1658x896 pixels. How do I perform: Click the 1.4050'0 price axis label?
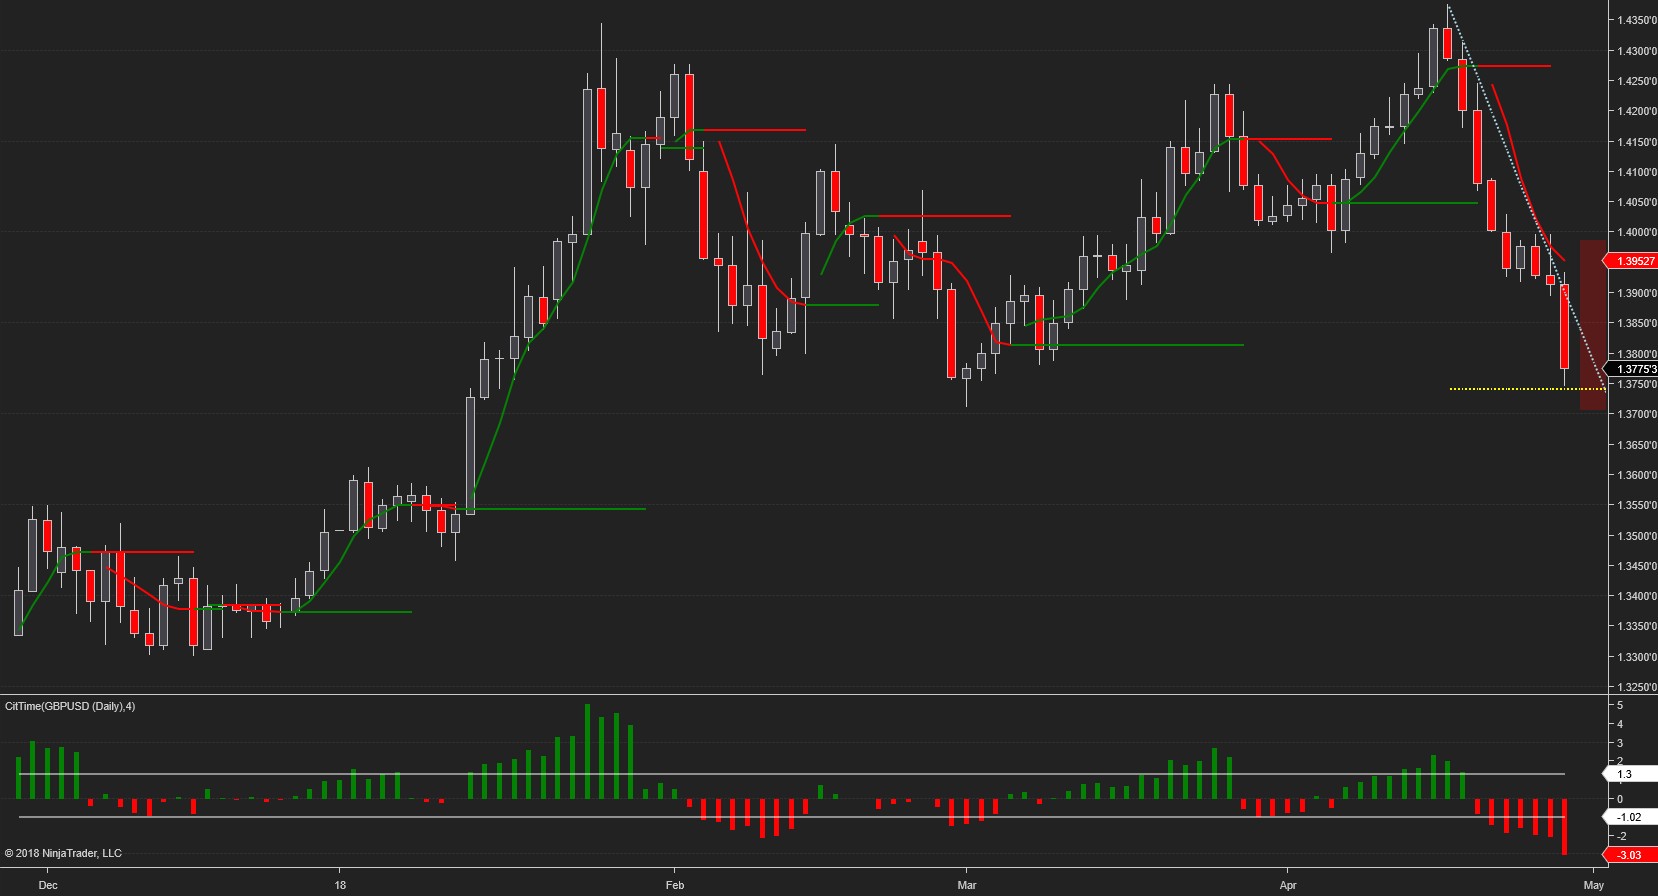(x=1636, y=202)
